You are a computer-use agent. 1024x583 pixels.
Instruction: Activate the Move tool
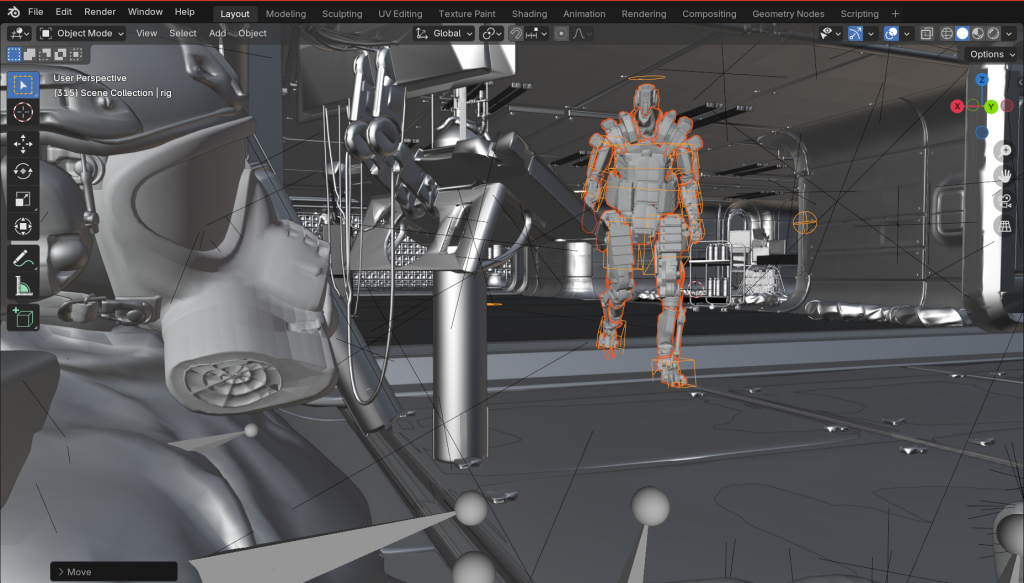coord(24,143)
